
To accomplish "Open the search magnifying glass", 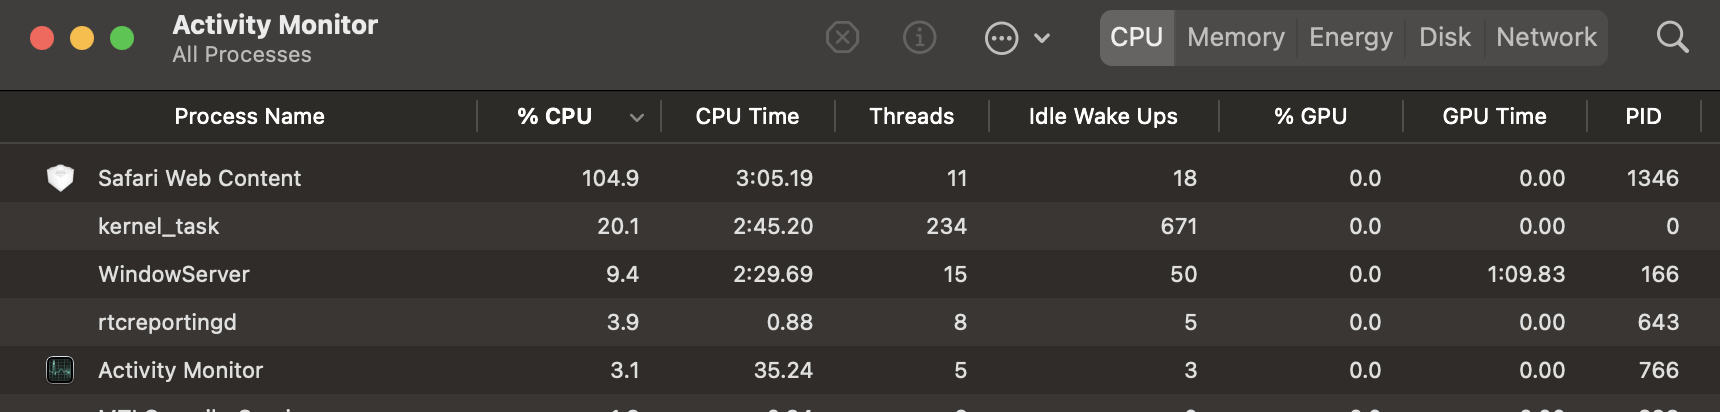I will coord(1672,38).
